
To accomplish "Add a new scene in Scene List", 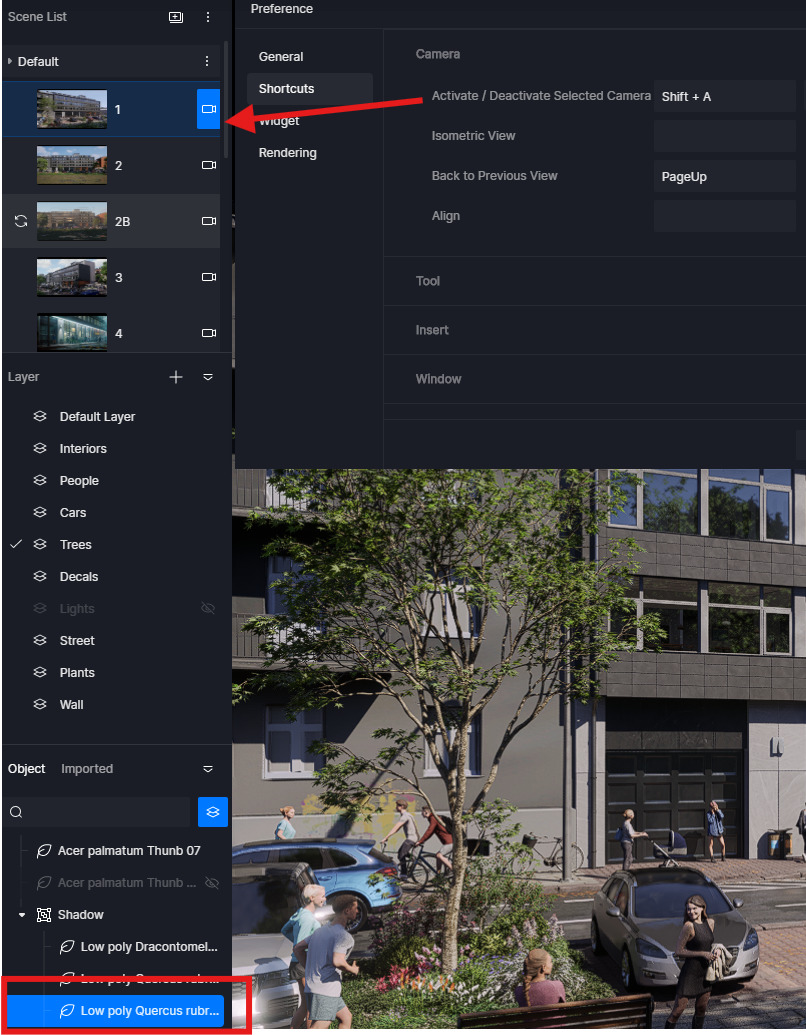I will (176, 17).
